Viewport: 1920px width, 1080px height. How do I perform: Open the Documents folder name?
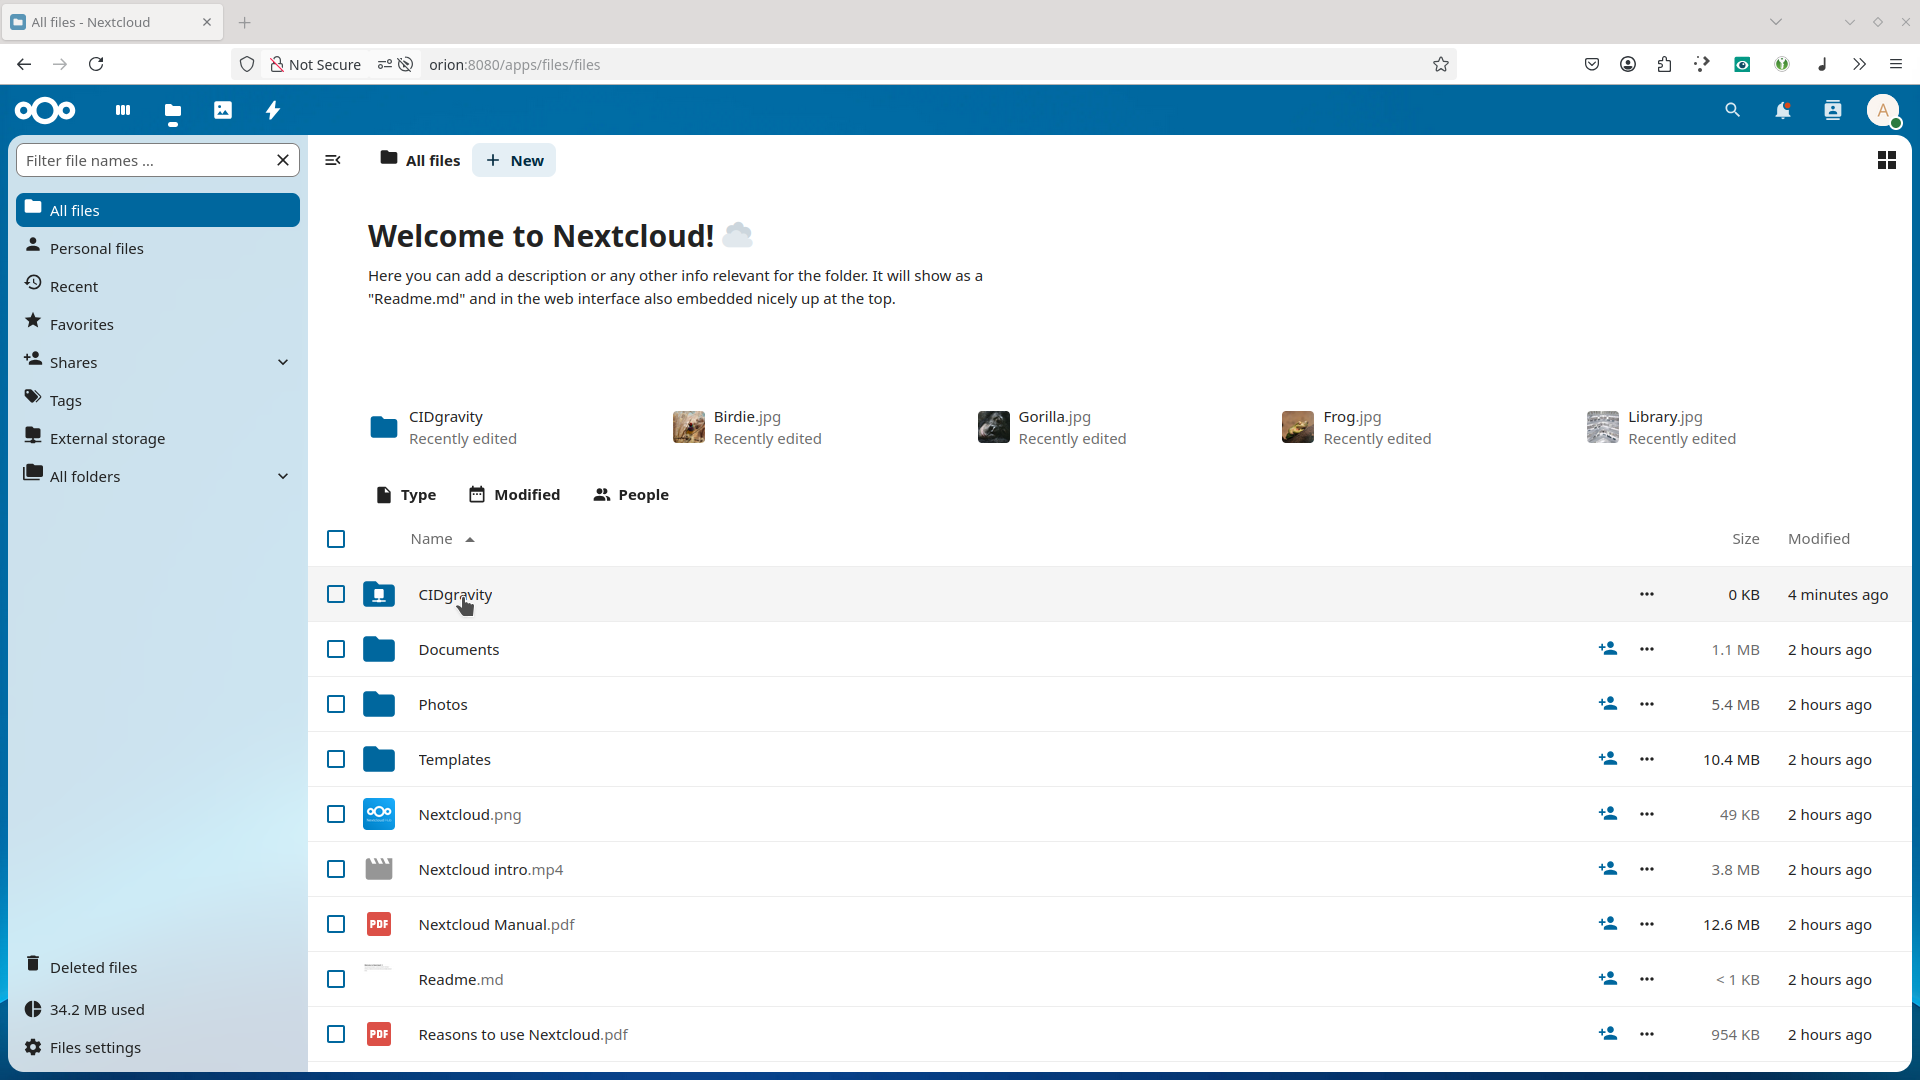pyautogui.click(x=459, y=650)
